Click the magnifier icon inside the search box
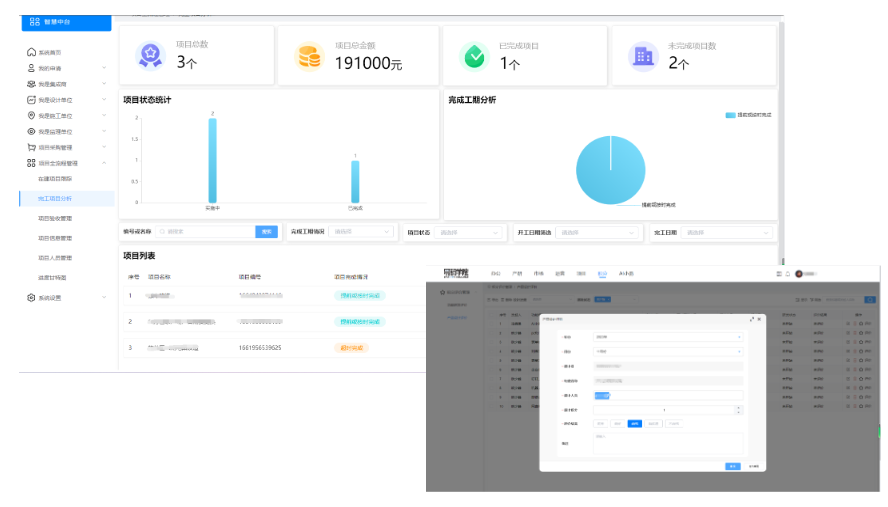 [163, 232]
